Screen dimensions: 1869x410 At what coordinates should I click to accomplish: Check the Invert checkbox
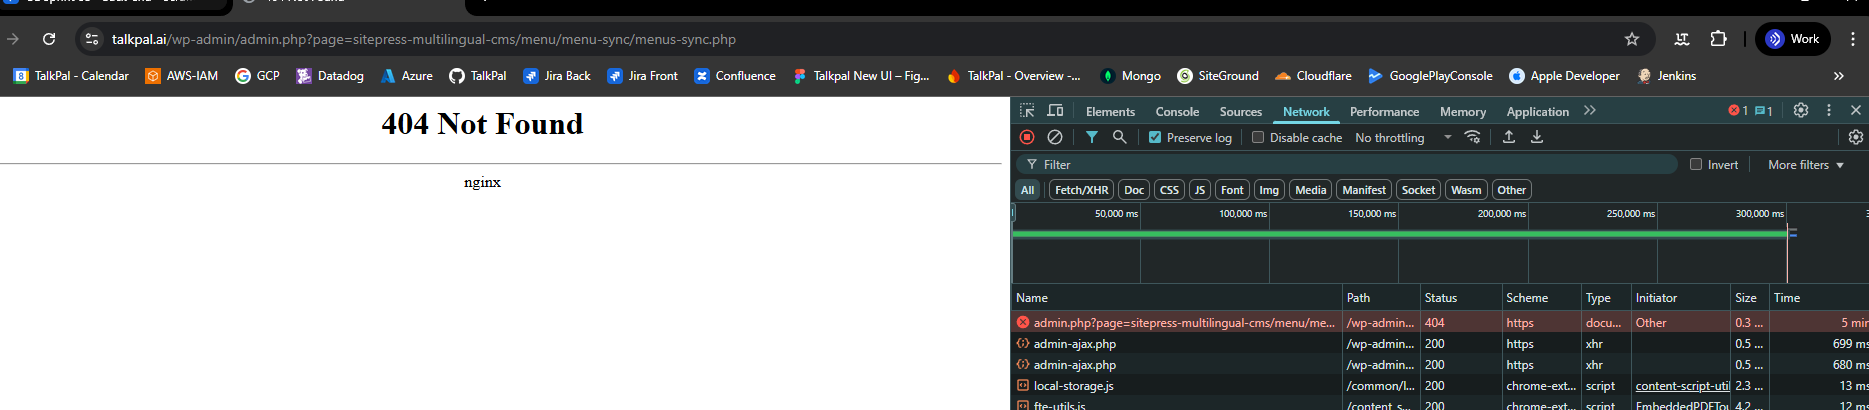pyautogui.click(x=1696, y=165)
